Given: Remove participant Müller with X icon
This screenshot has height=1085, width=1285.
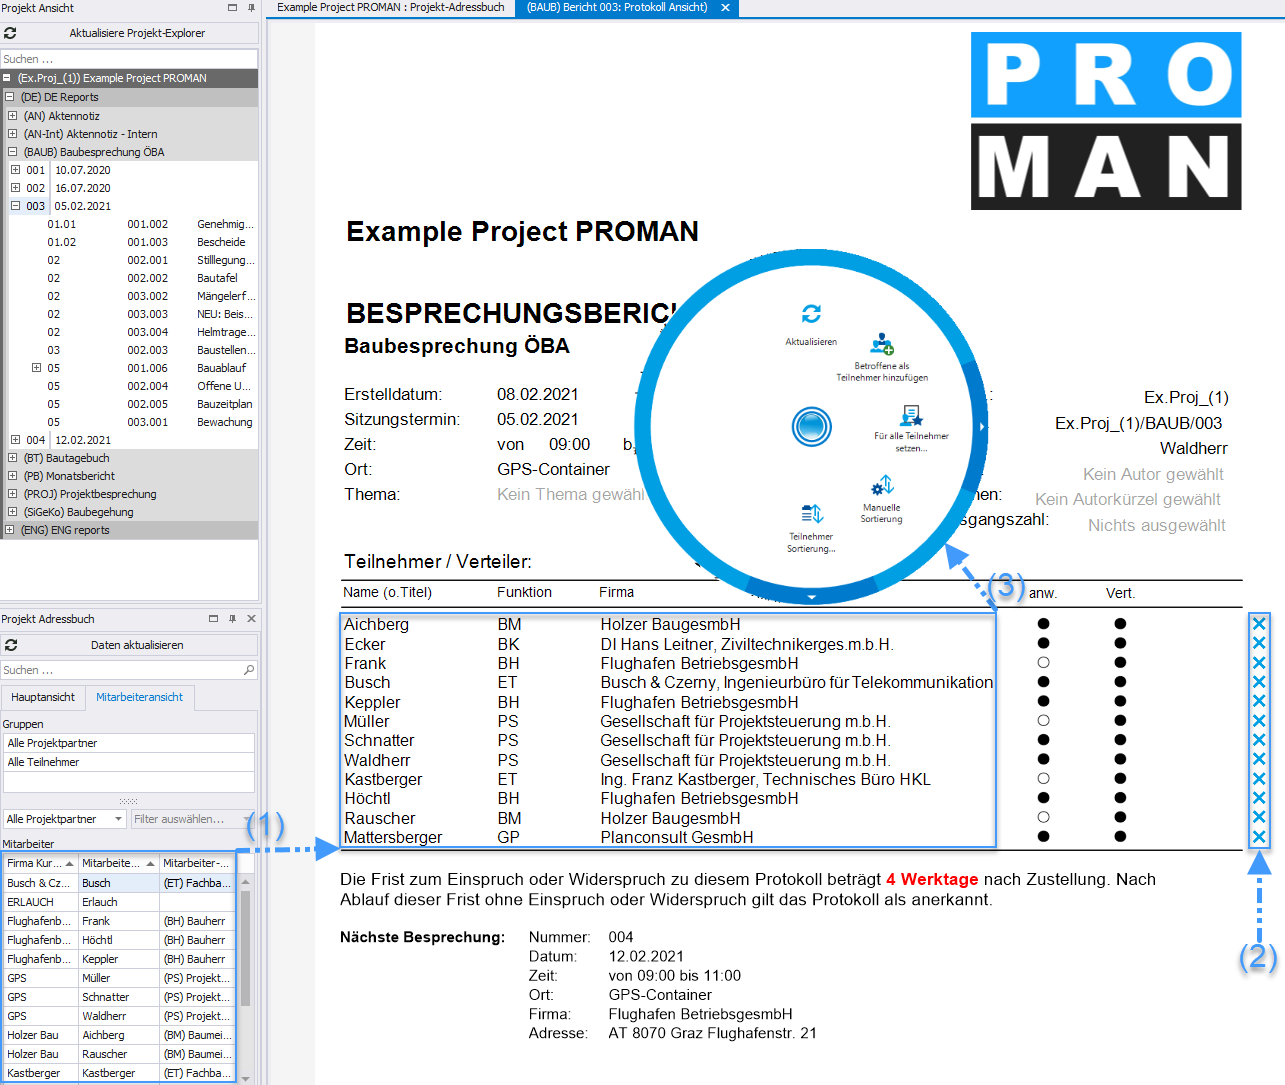Looking at the screenshot, I should coord(1259,721).
